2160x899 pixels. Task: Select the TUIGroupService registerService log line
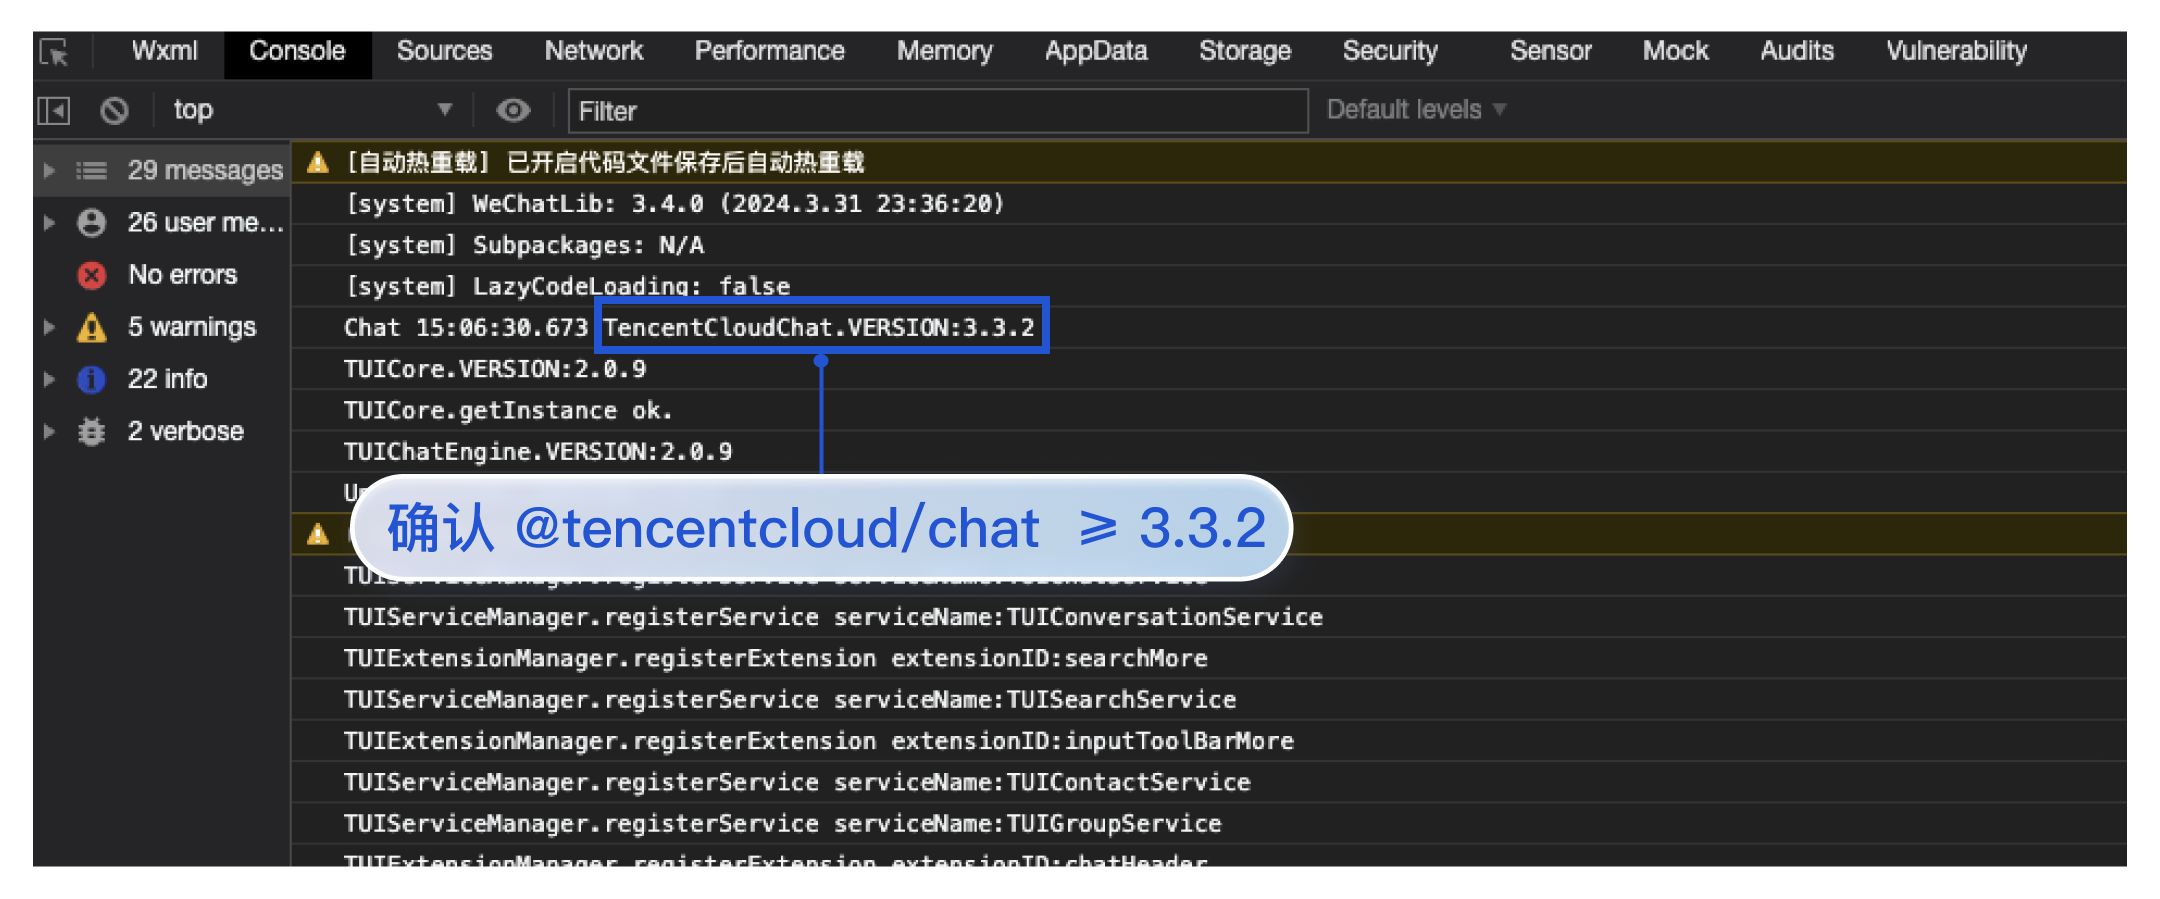[x=1209, y=823]
